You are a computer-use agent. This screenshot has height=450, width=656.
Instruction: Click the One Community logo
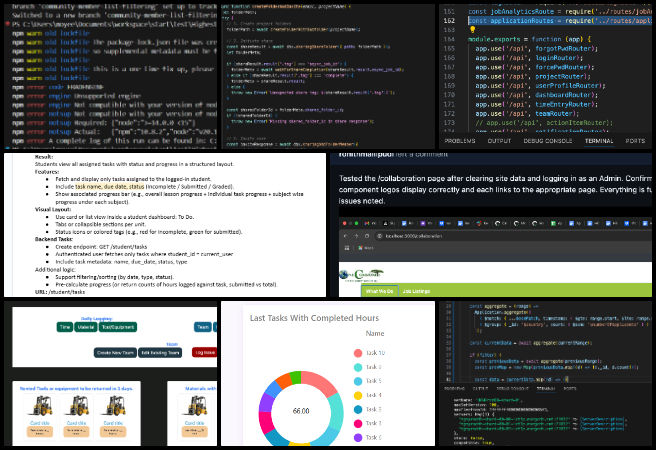[x=361, y=275]
